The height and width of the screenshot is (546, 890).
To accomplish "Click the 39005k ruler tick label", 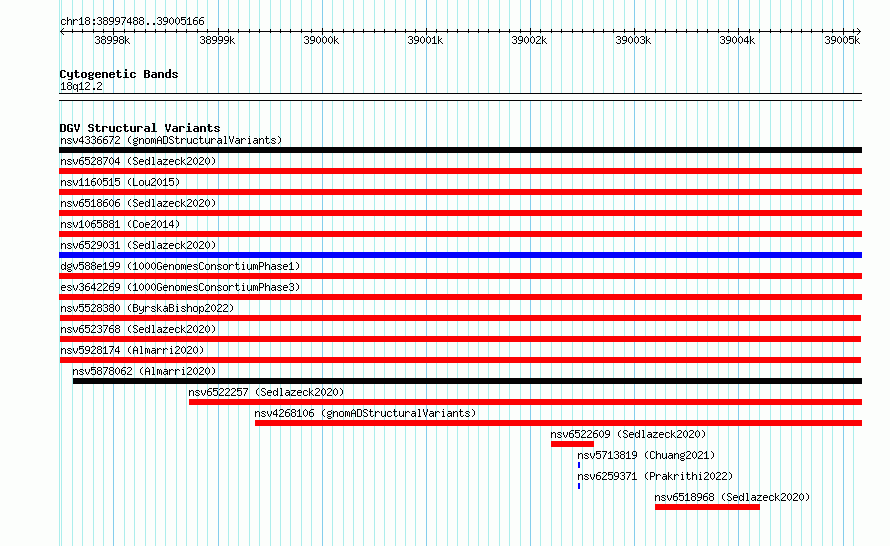I will (842, 40).
